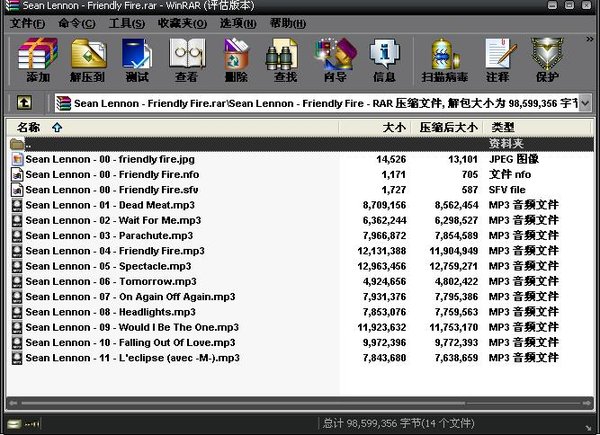The image size is (600, 435).
Task: Sort by 大小 column header
Action: coord(375,127)
